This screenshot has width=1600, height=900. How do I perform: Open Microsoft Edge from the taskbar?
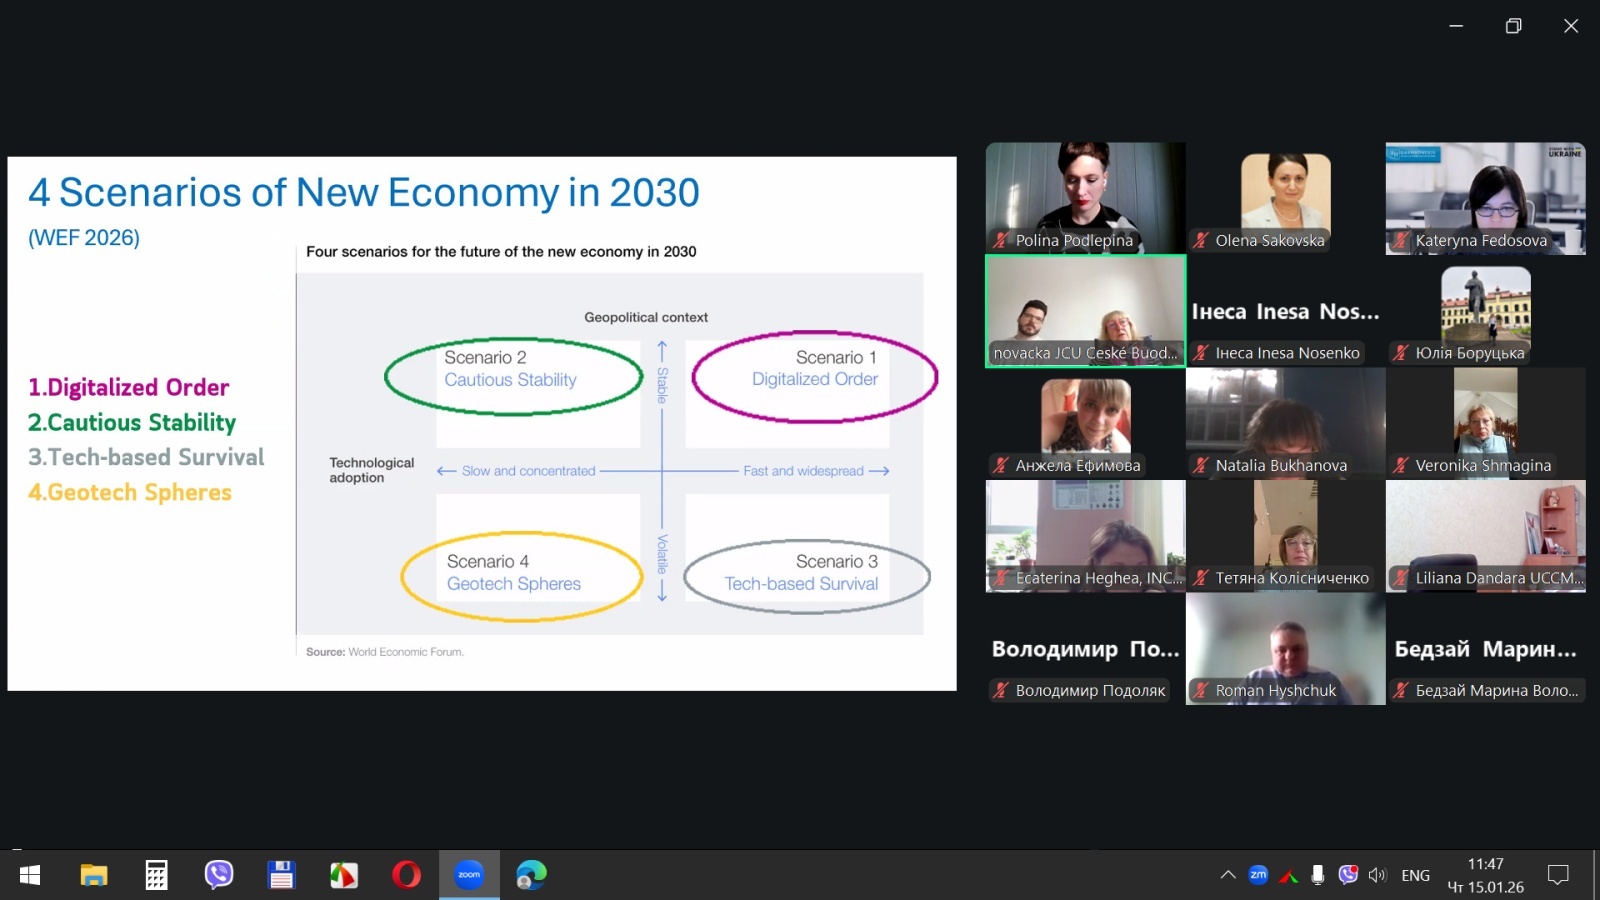click(x=531, y=875)
